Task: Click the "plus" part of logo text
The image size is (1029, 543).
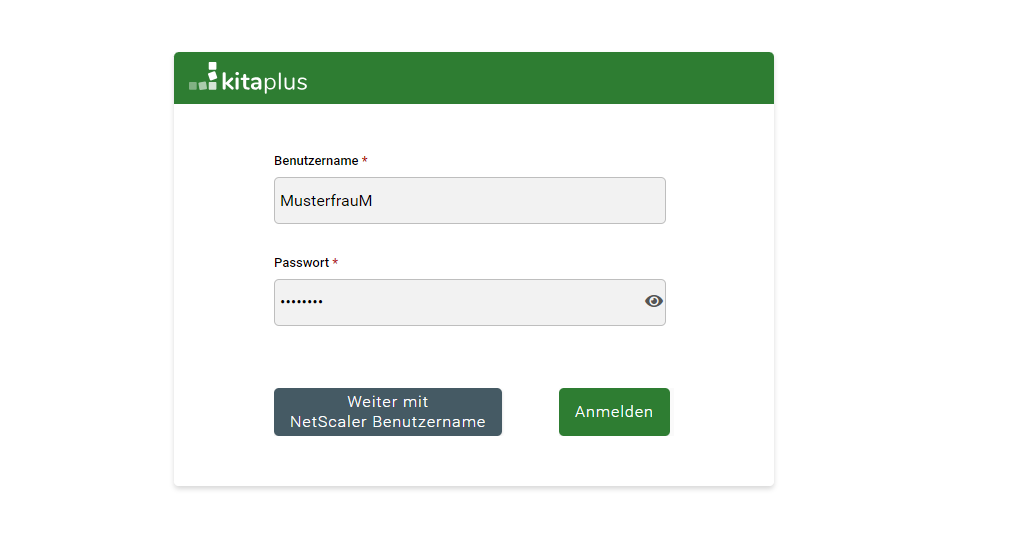Action: coord(286,82)
